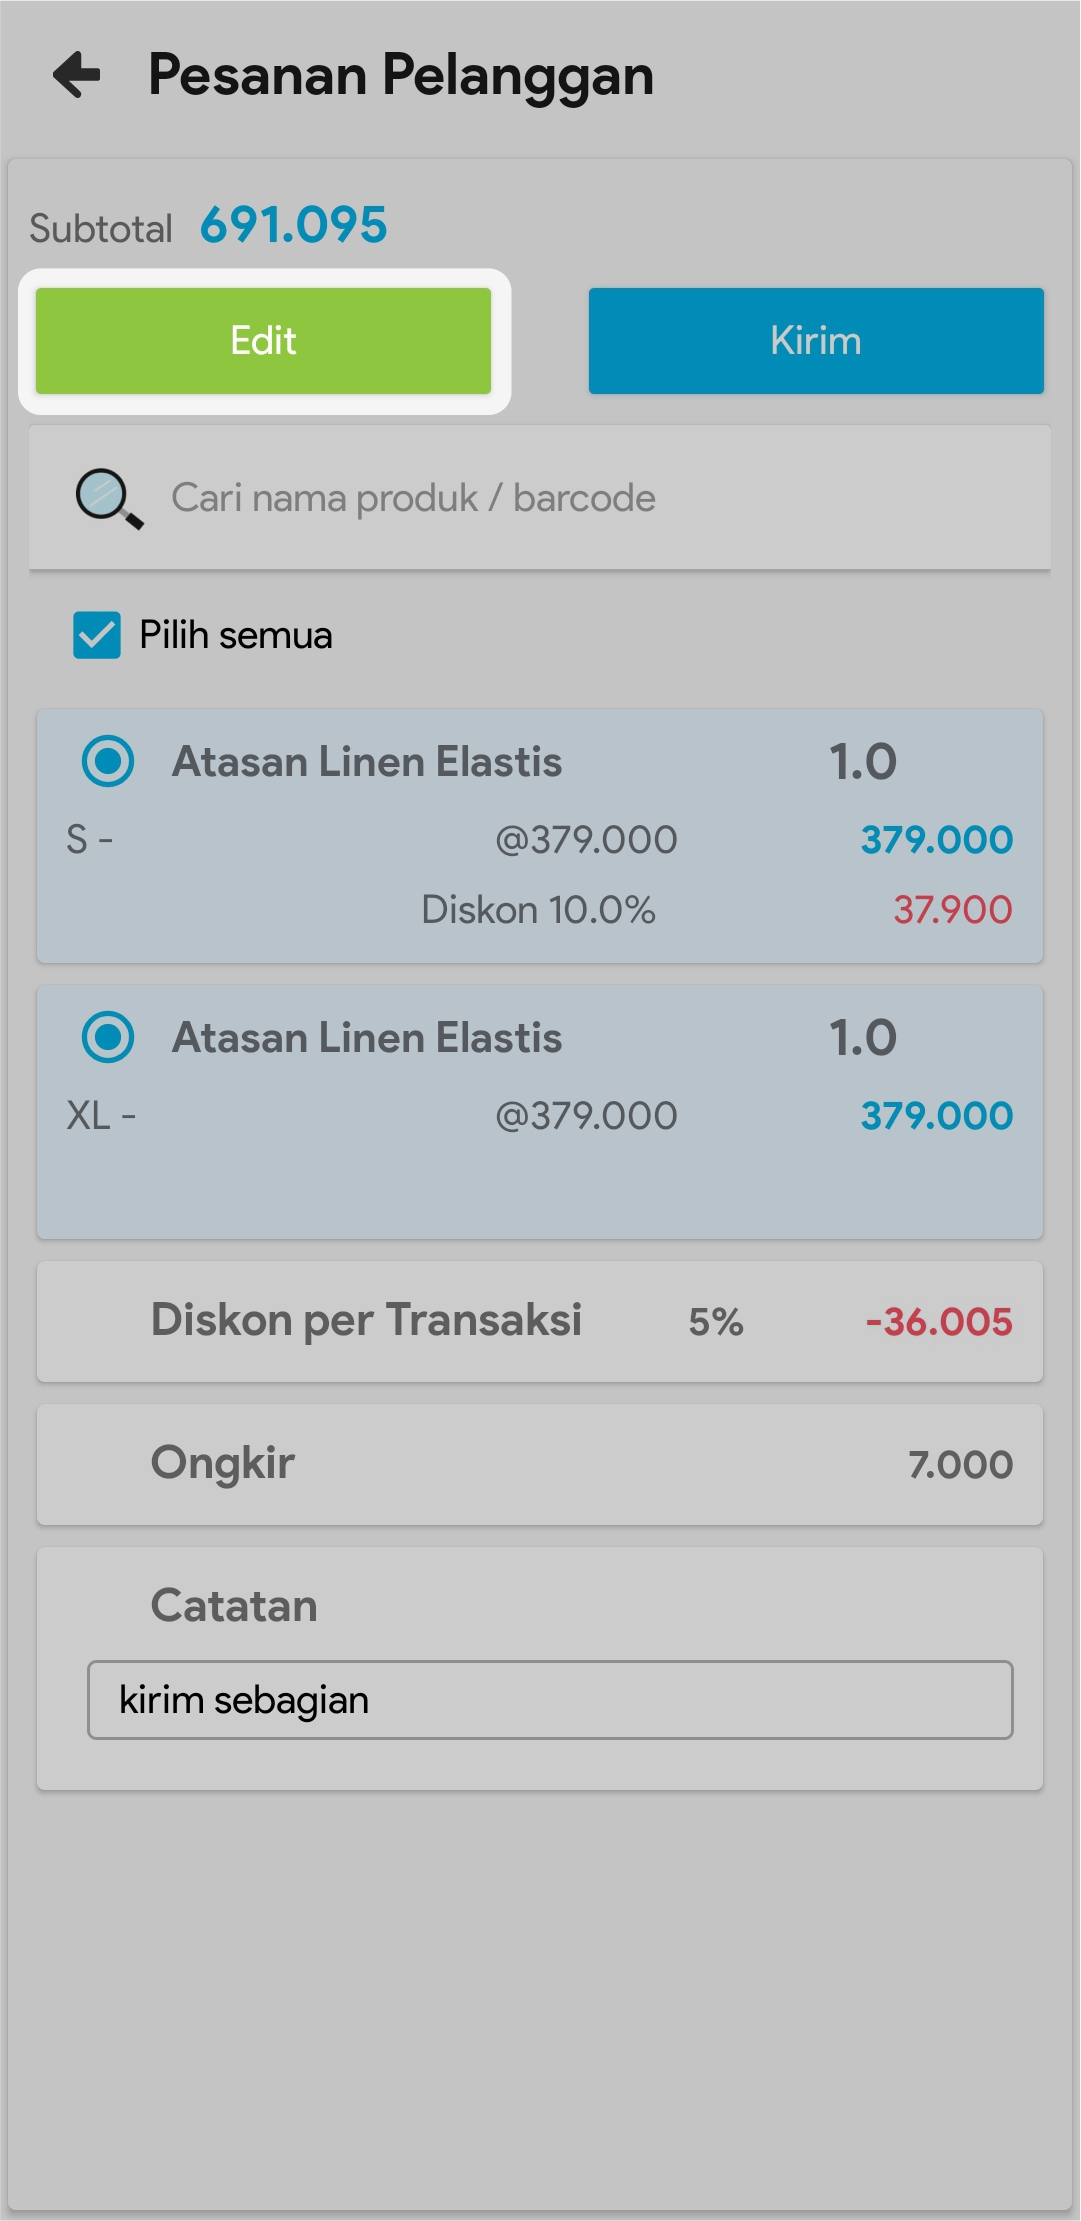Click the 5% transaction discount percentage
This screenshot has width=1081, height=2221.
[715, 1322]
